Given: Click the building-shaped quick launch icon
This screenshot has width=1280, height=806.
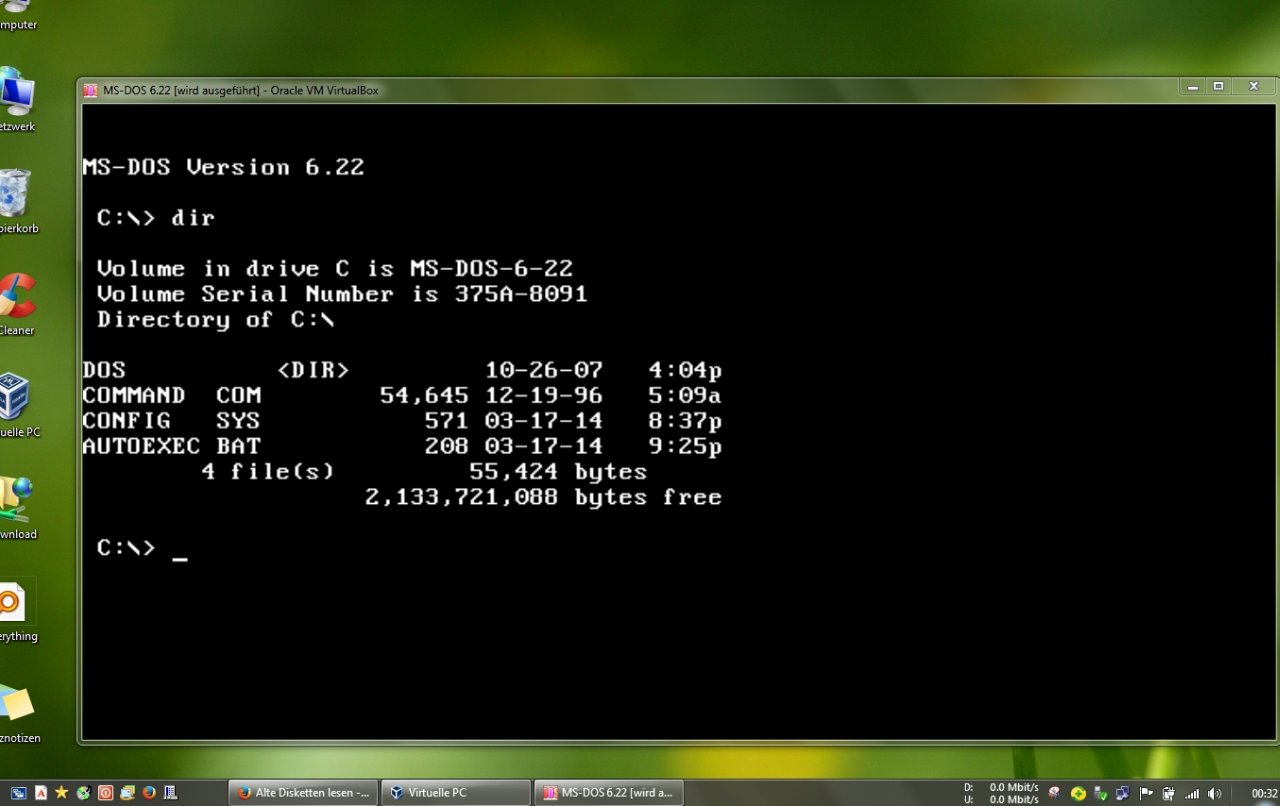Looking at the screenshot, I should tap(171, 793).
